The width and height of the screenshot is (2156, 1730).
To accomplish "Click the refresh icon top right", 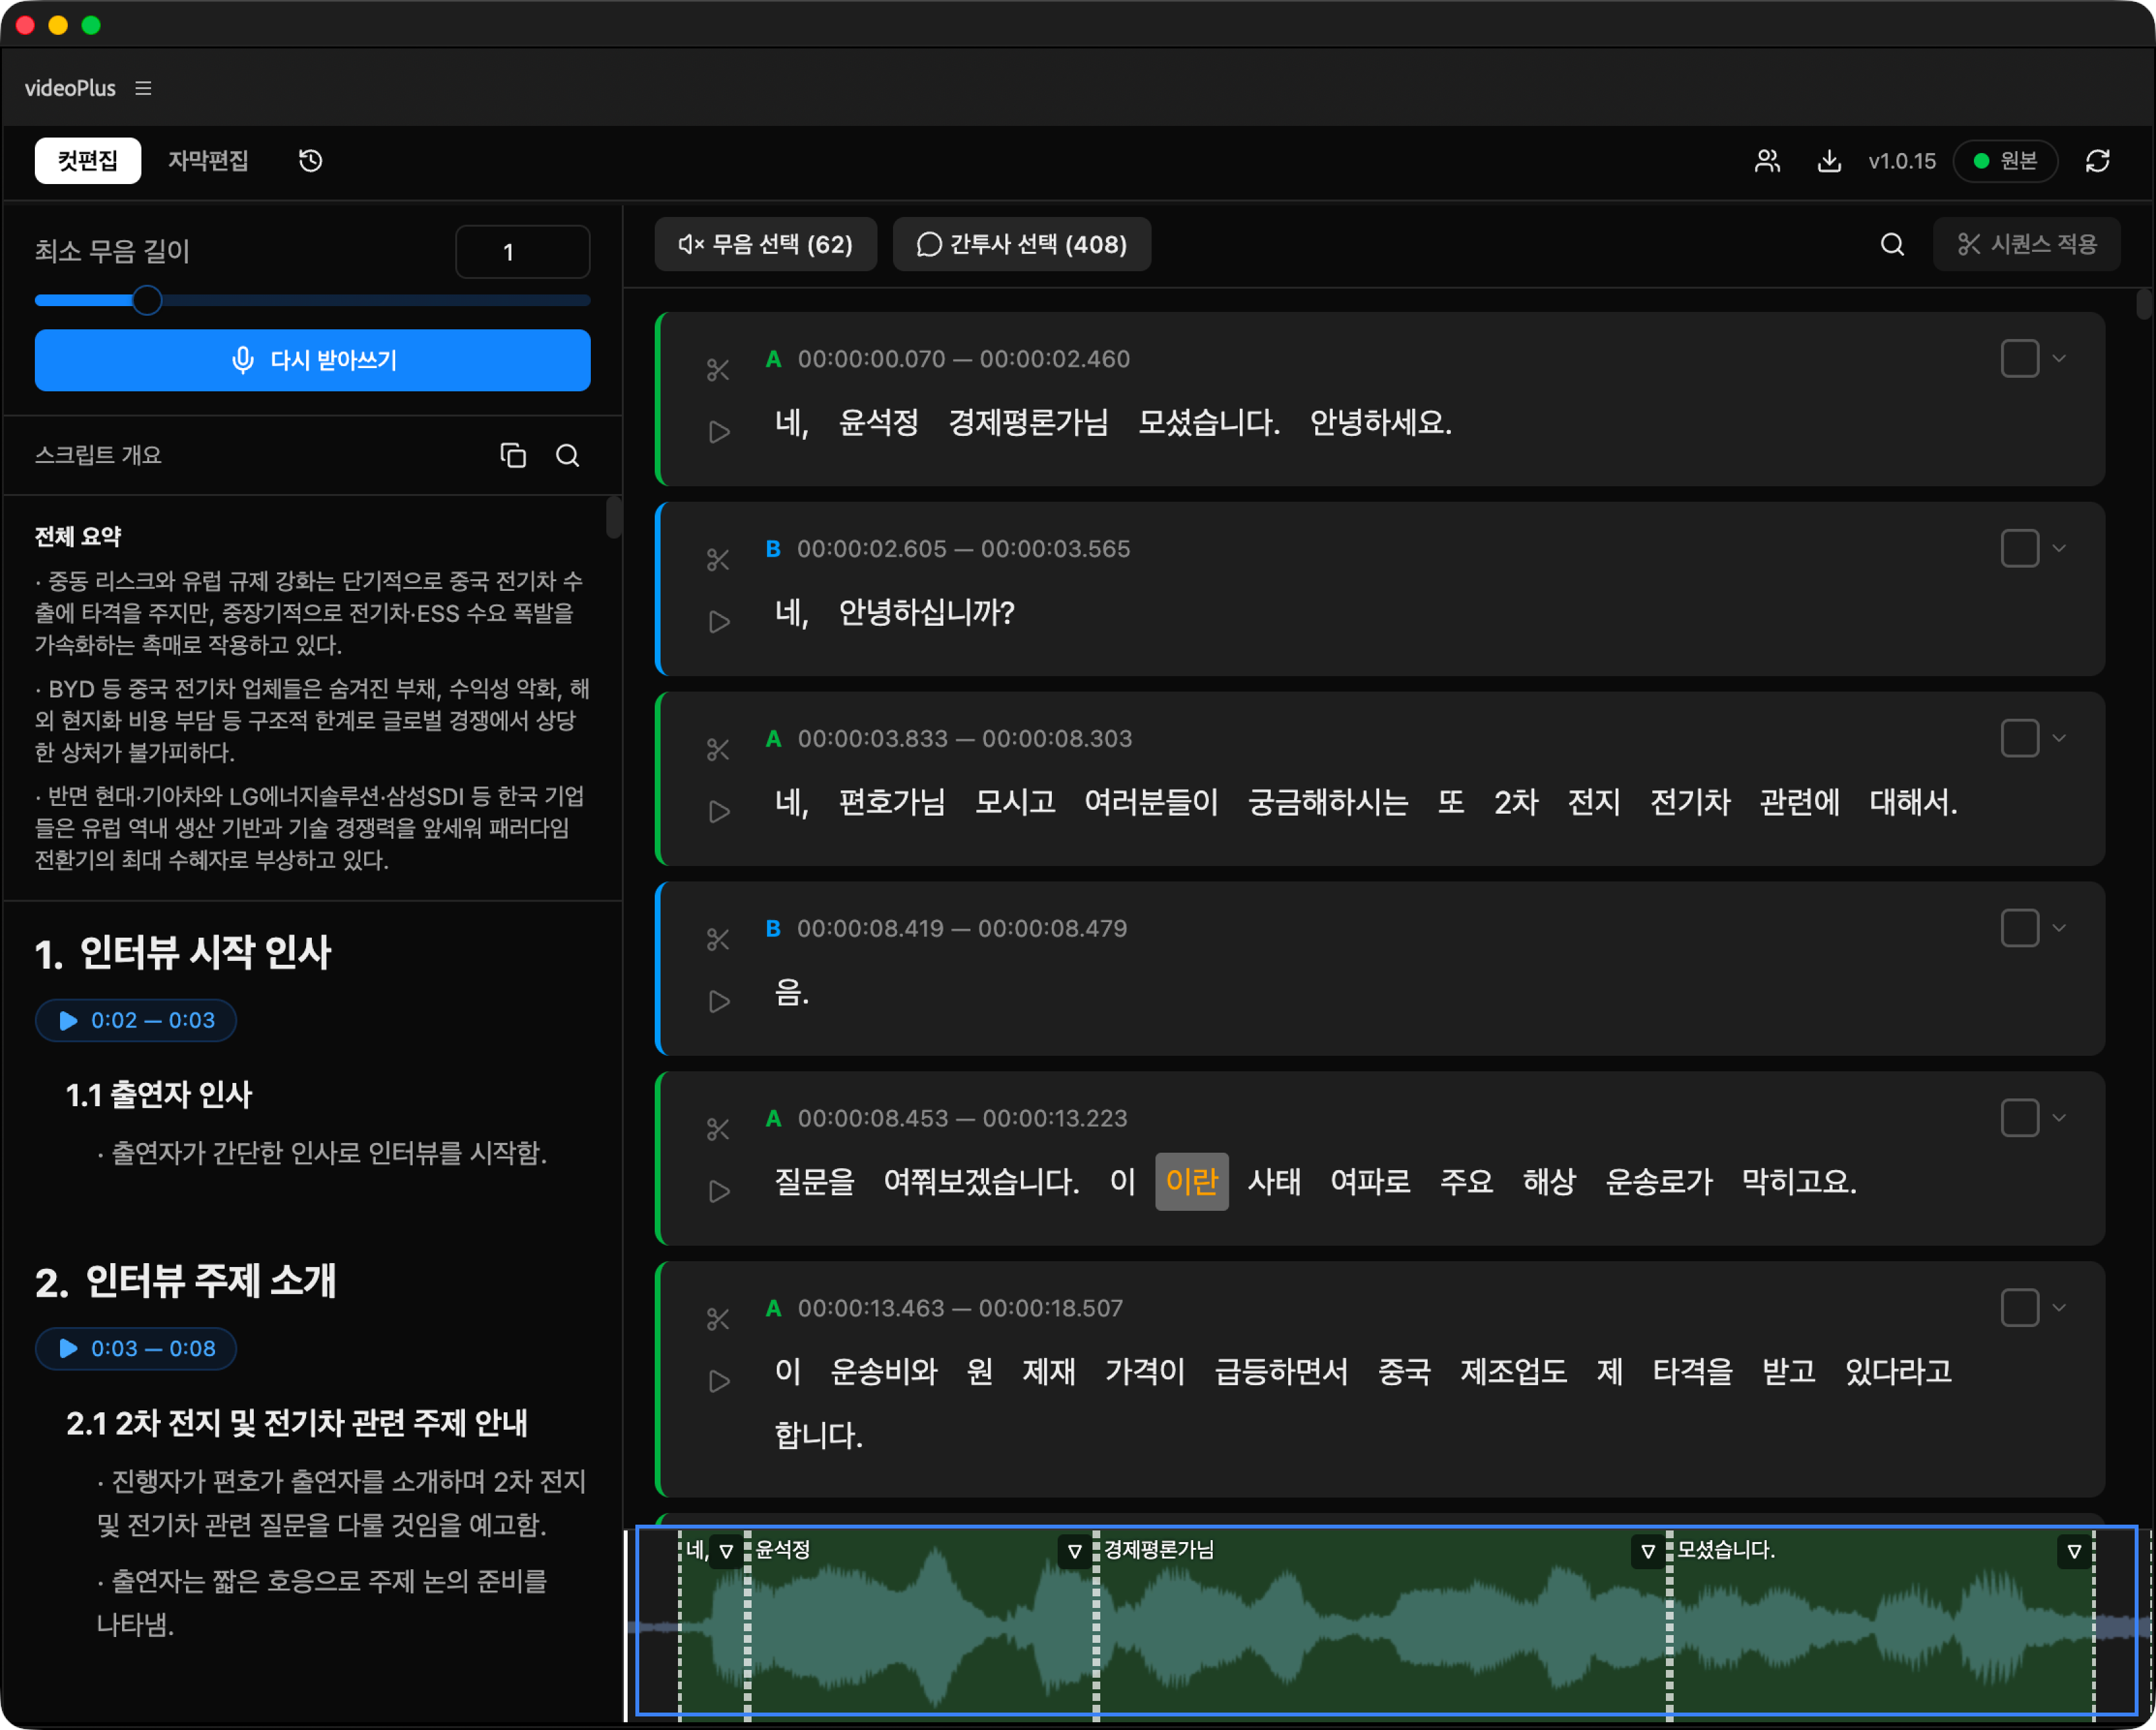I will point(2098,161).
